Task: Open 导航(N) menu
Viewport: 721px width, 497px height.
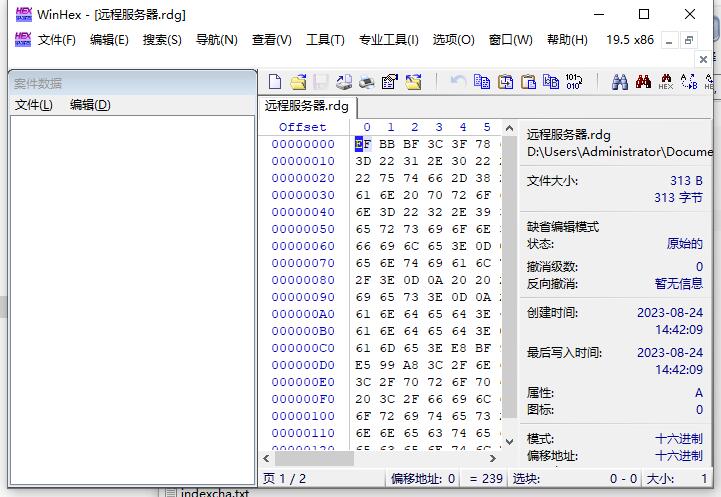Action: coord(217,40)
